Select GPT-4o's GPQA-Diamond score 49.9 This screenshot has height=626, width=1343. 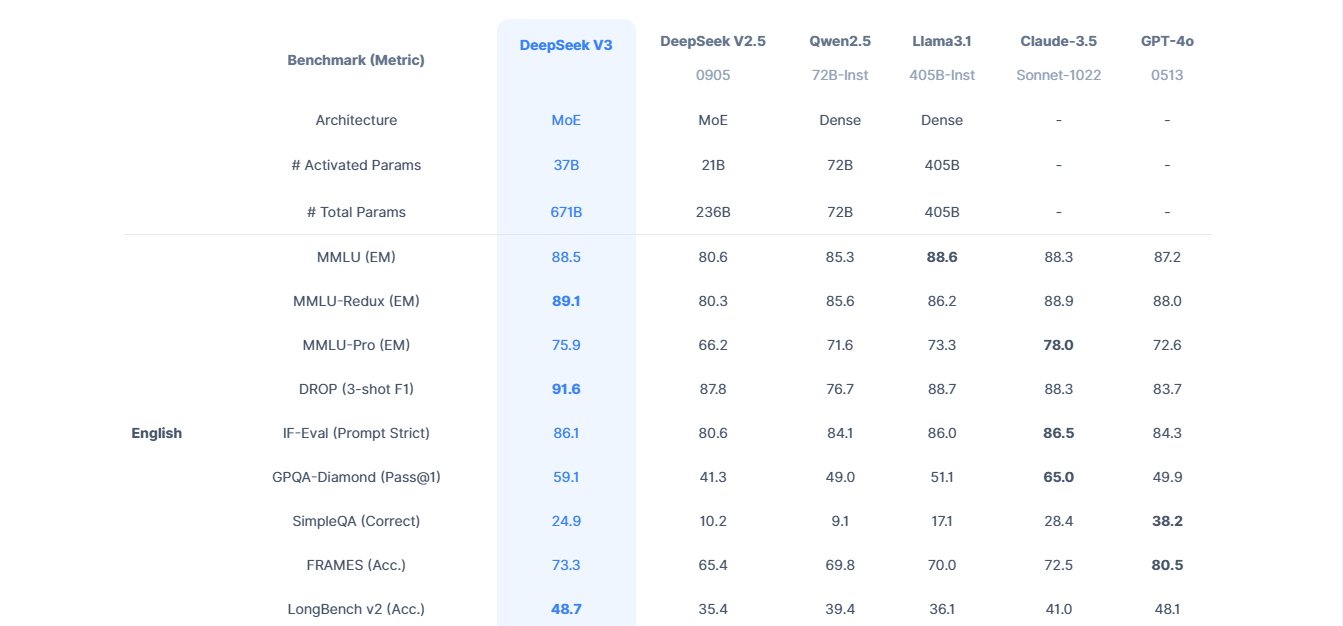coord(1167,477)
